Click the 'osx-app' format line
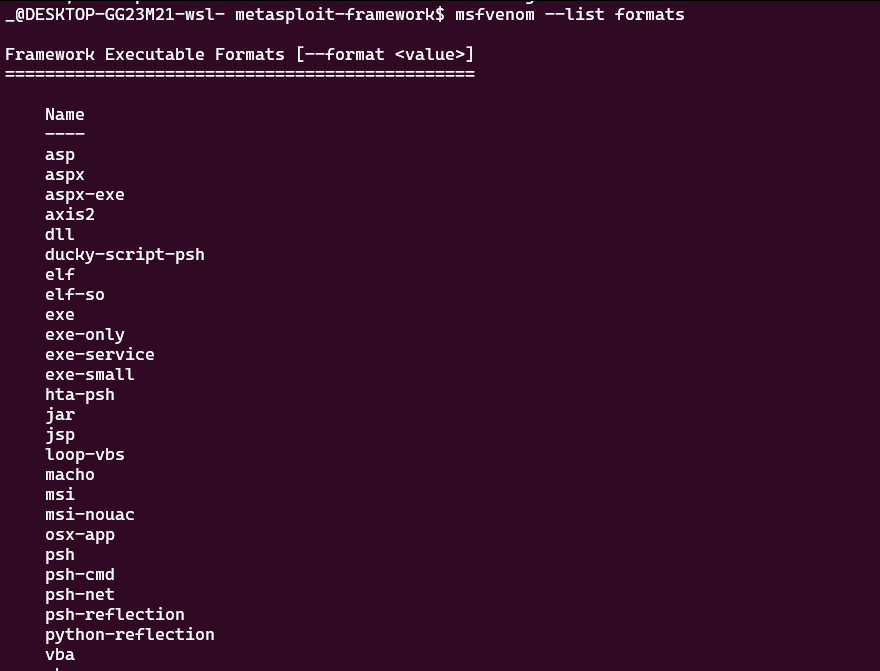This screenshot has height=671, width=880. pos(80,534)
